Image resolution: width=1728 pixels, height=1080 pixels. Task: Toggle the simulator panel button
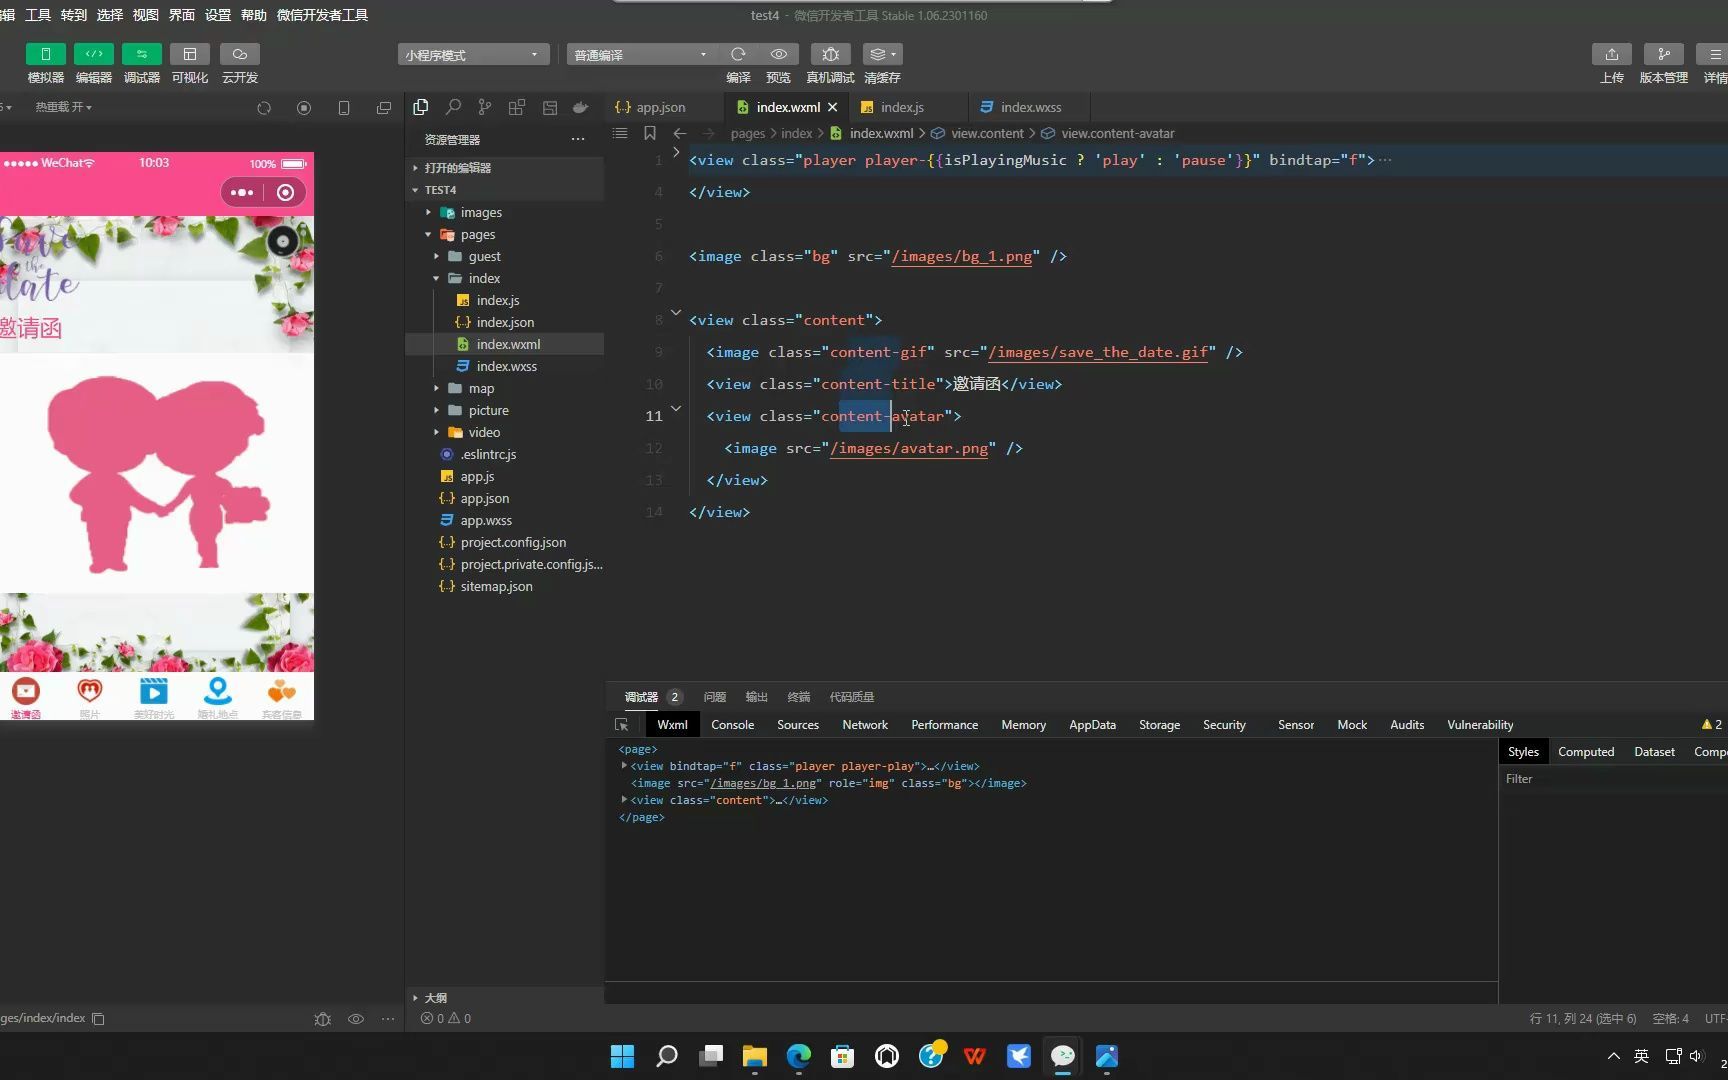[45, 54]
